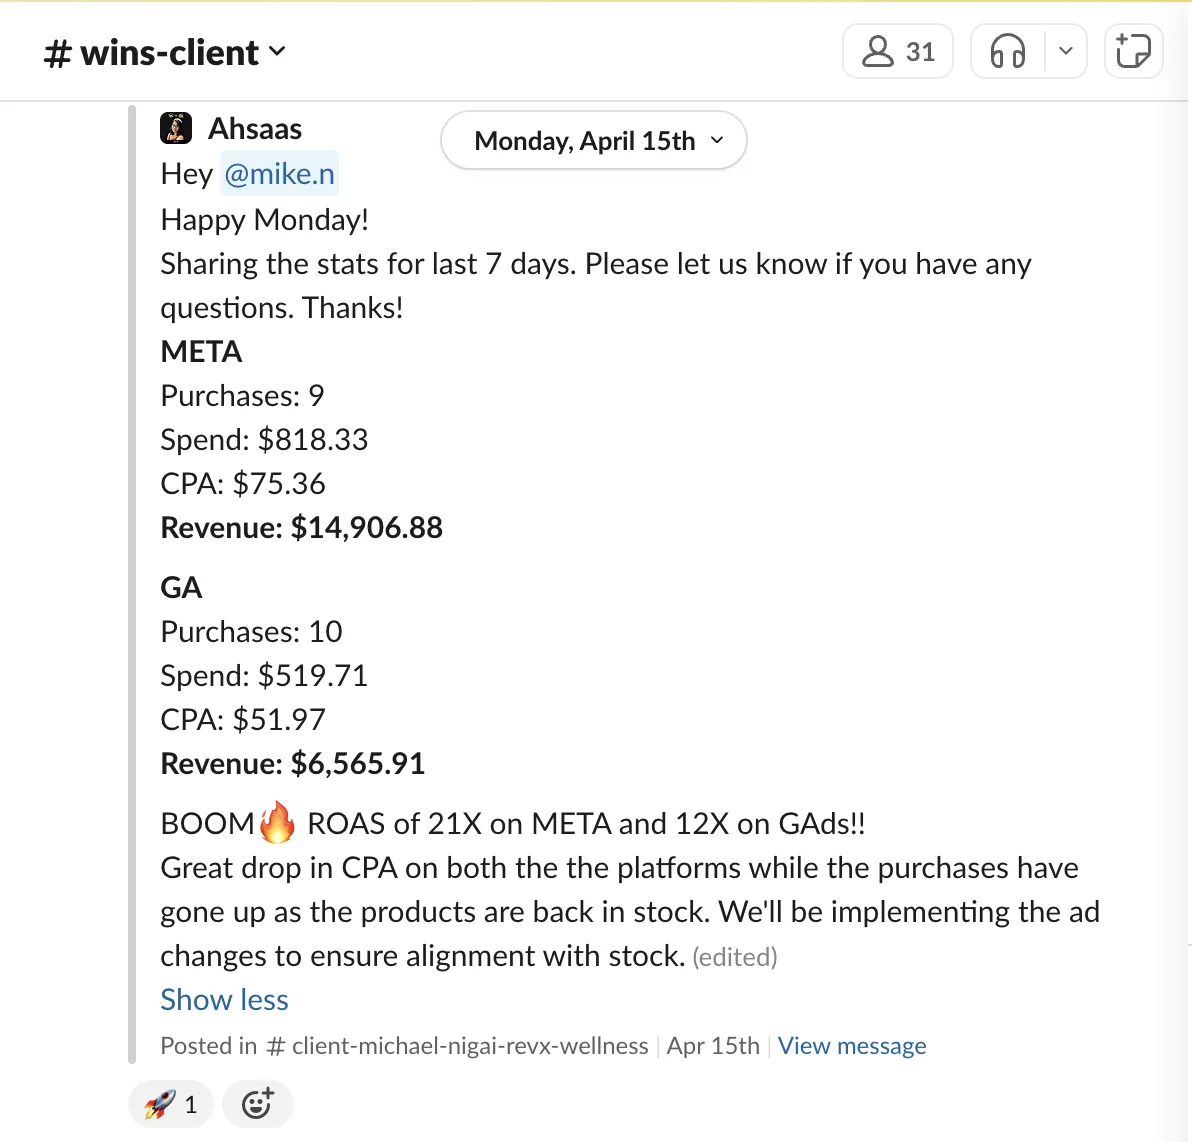Open the canvas icon in header
The height and width of the screenshot is (1142, 1192).
tap(1133, 52)
